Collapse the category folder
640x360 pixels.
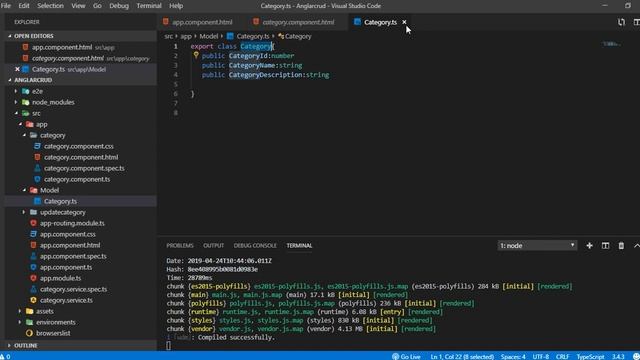pos(52,135)
